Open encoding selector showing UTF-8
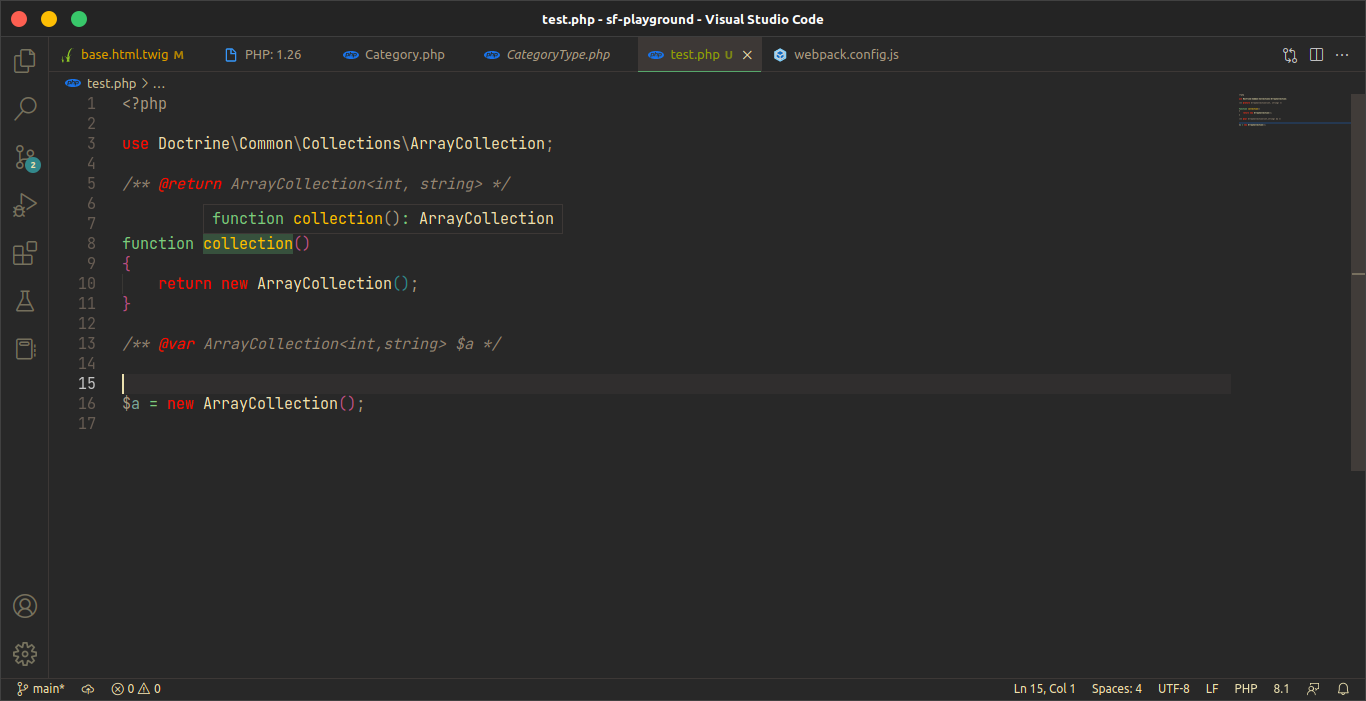Image resolution: width=1366 pixels, height=701 pixels. pyautogui.click(x=1173, y=689)
